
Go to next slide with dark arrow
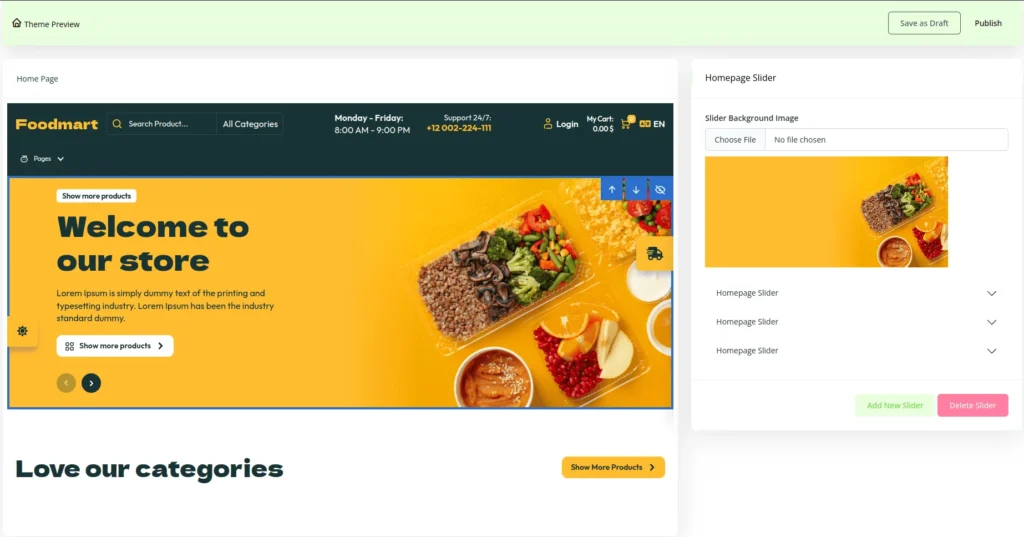click(x=91, y=383)
